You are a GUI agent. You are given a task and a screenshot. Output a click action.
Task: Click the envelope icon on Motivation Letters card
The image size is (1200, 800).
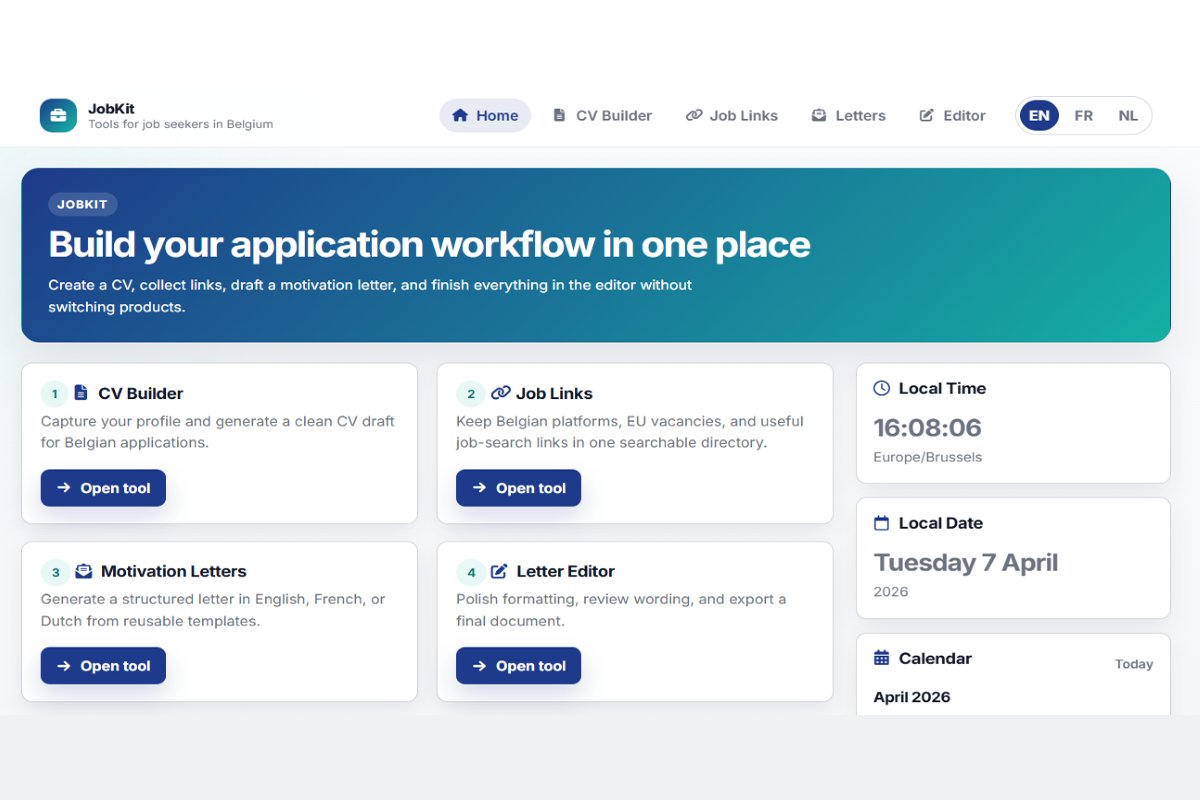point(83,571)
